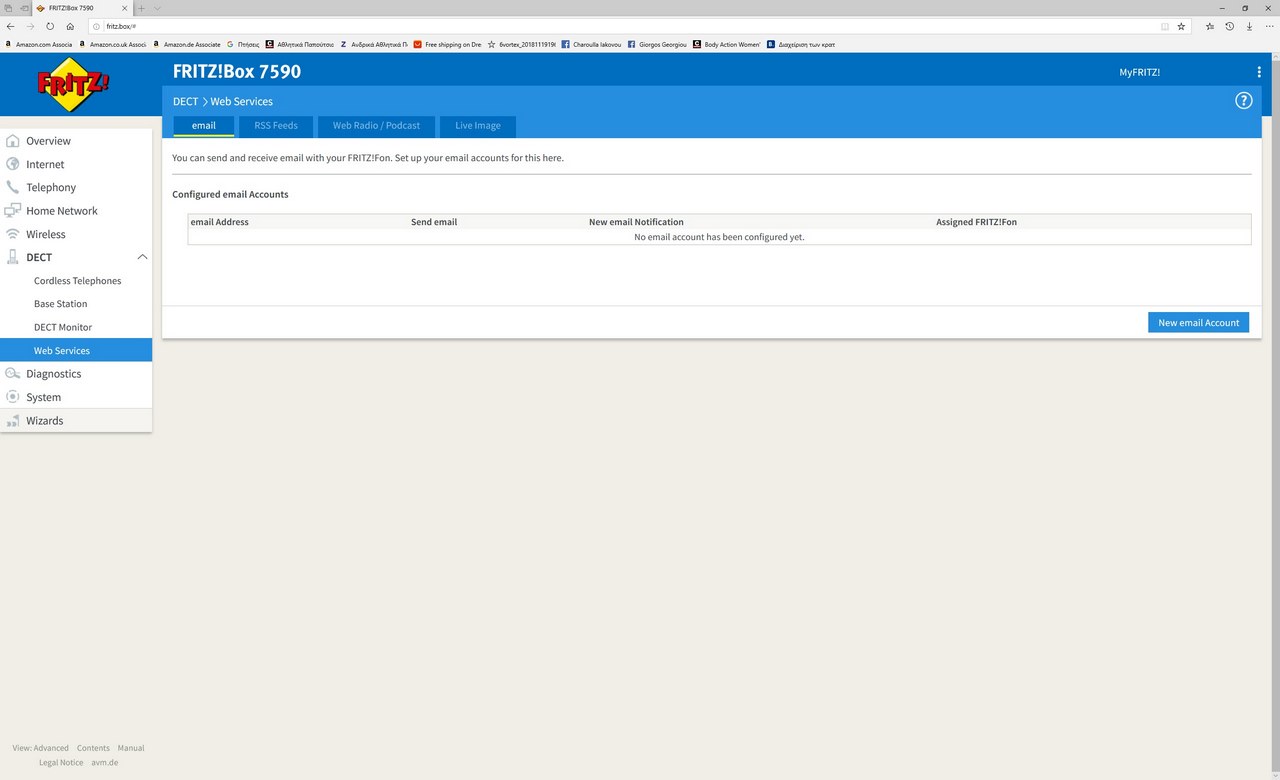Click the Telephony handset icon
Image resolution: width=1280 pixels, height=780 pixels.
point(12,187)
